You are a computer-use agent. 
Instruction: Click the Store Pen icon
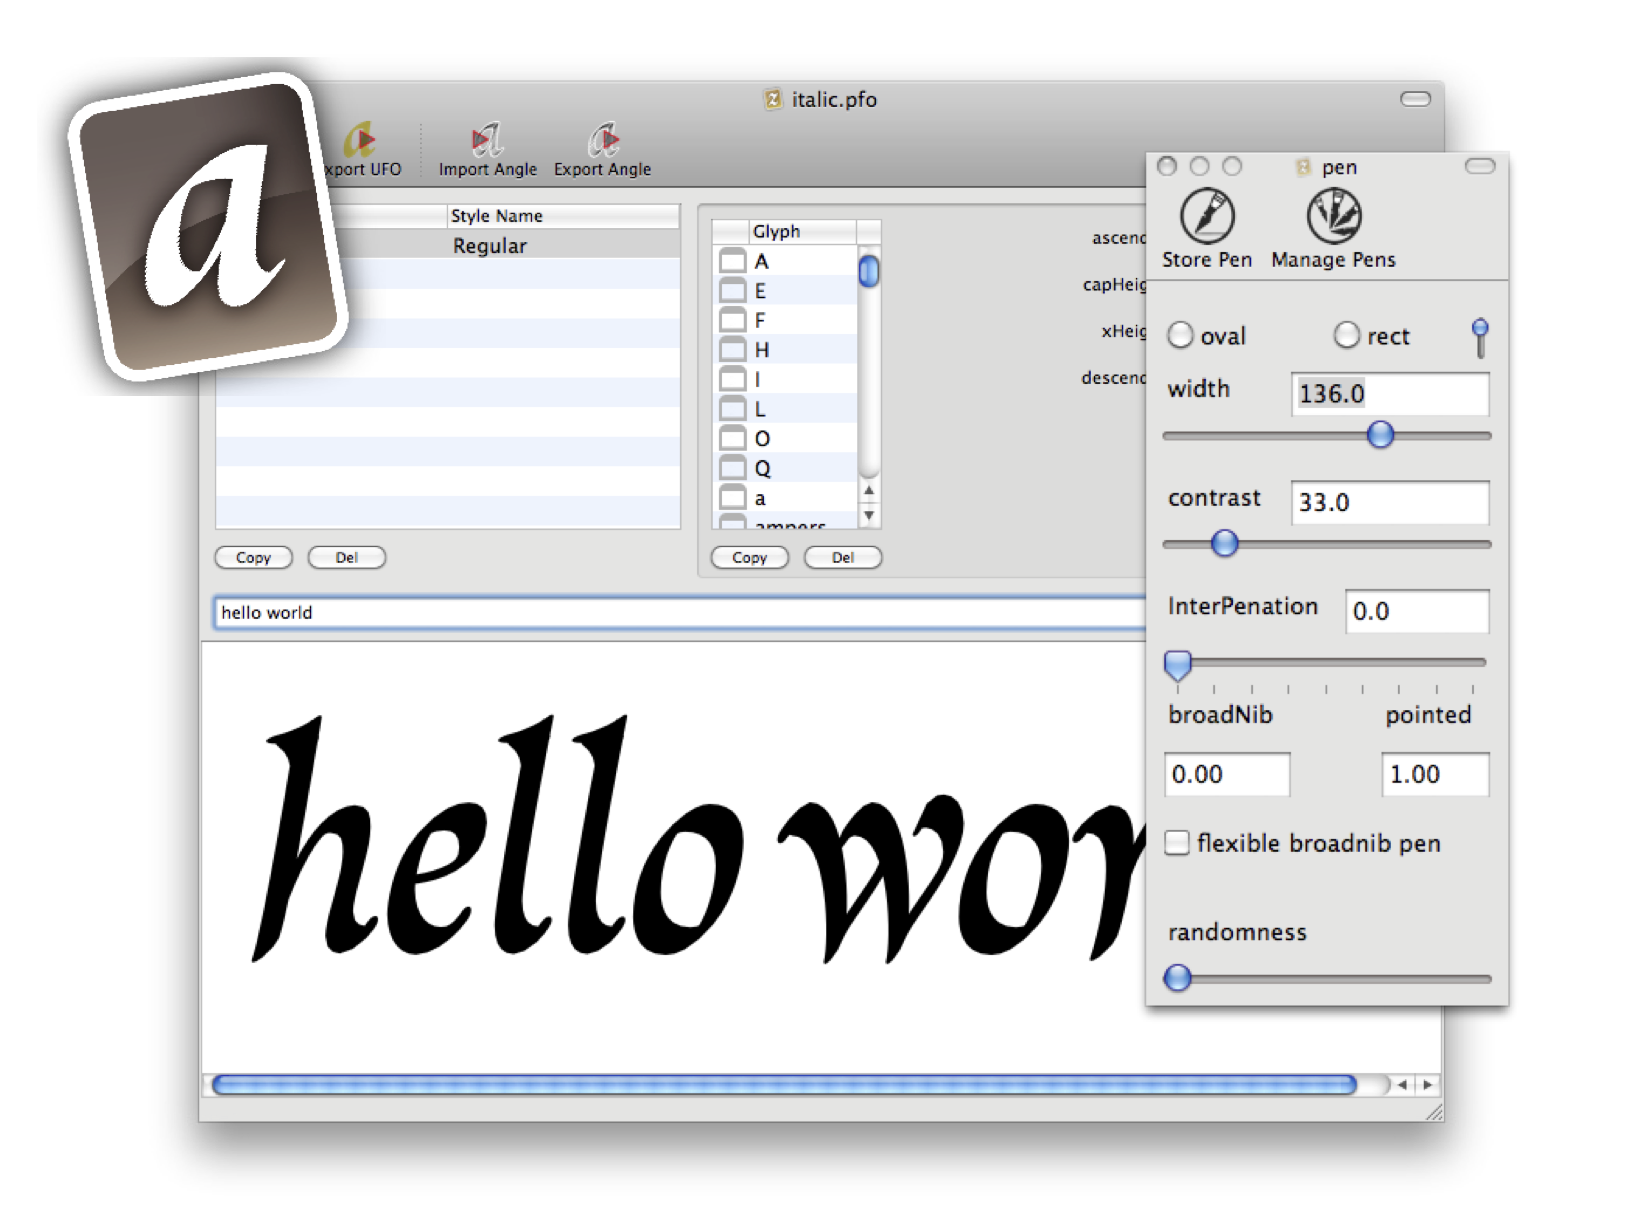[1207, 216]
